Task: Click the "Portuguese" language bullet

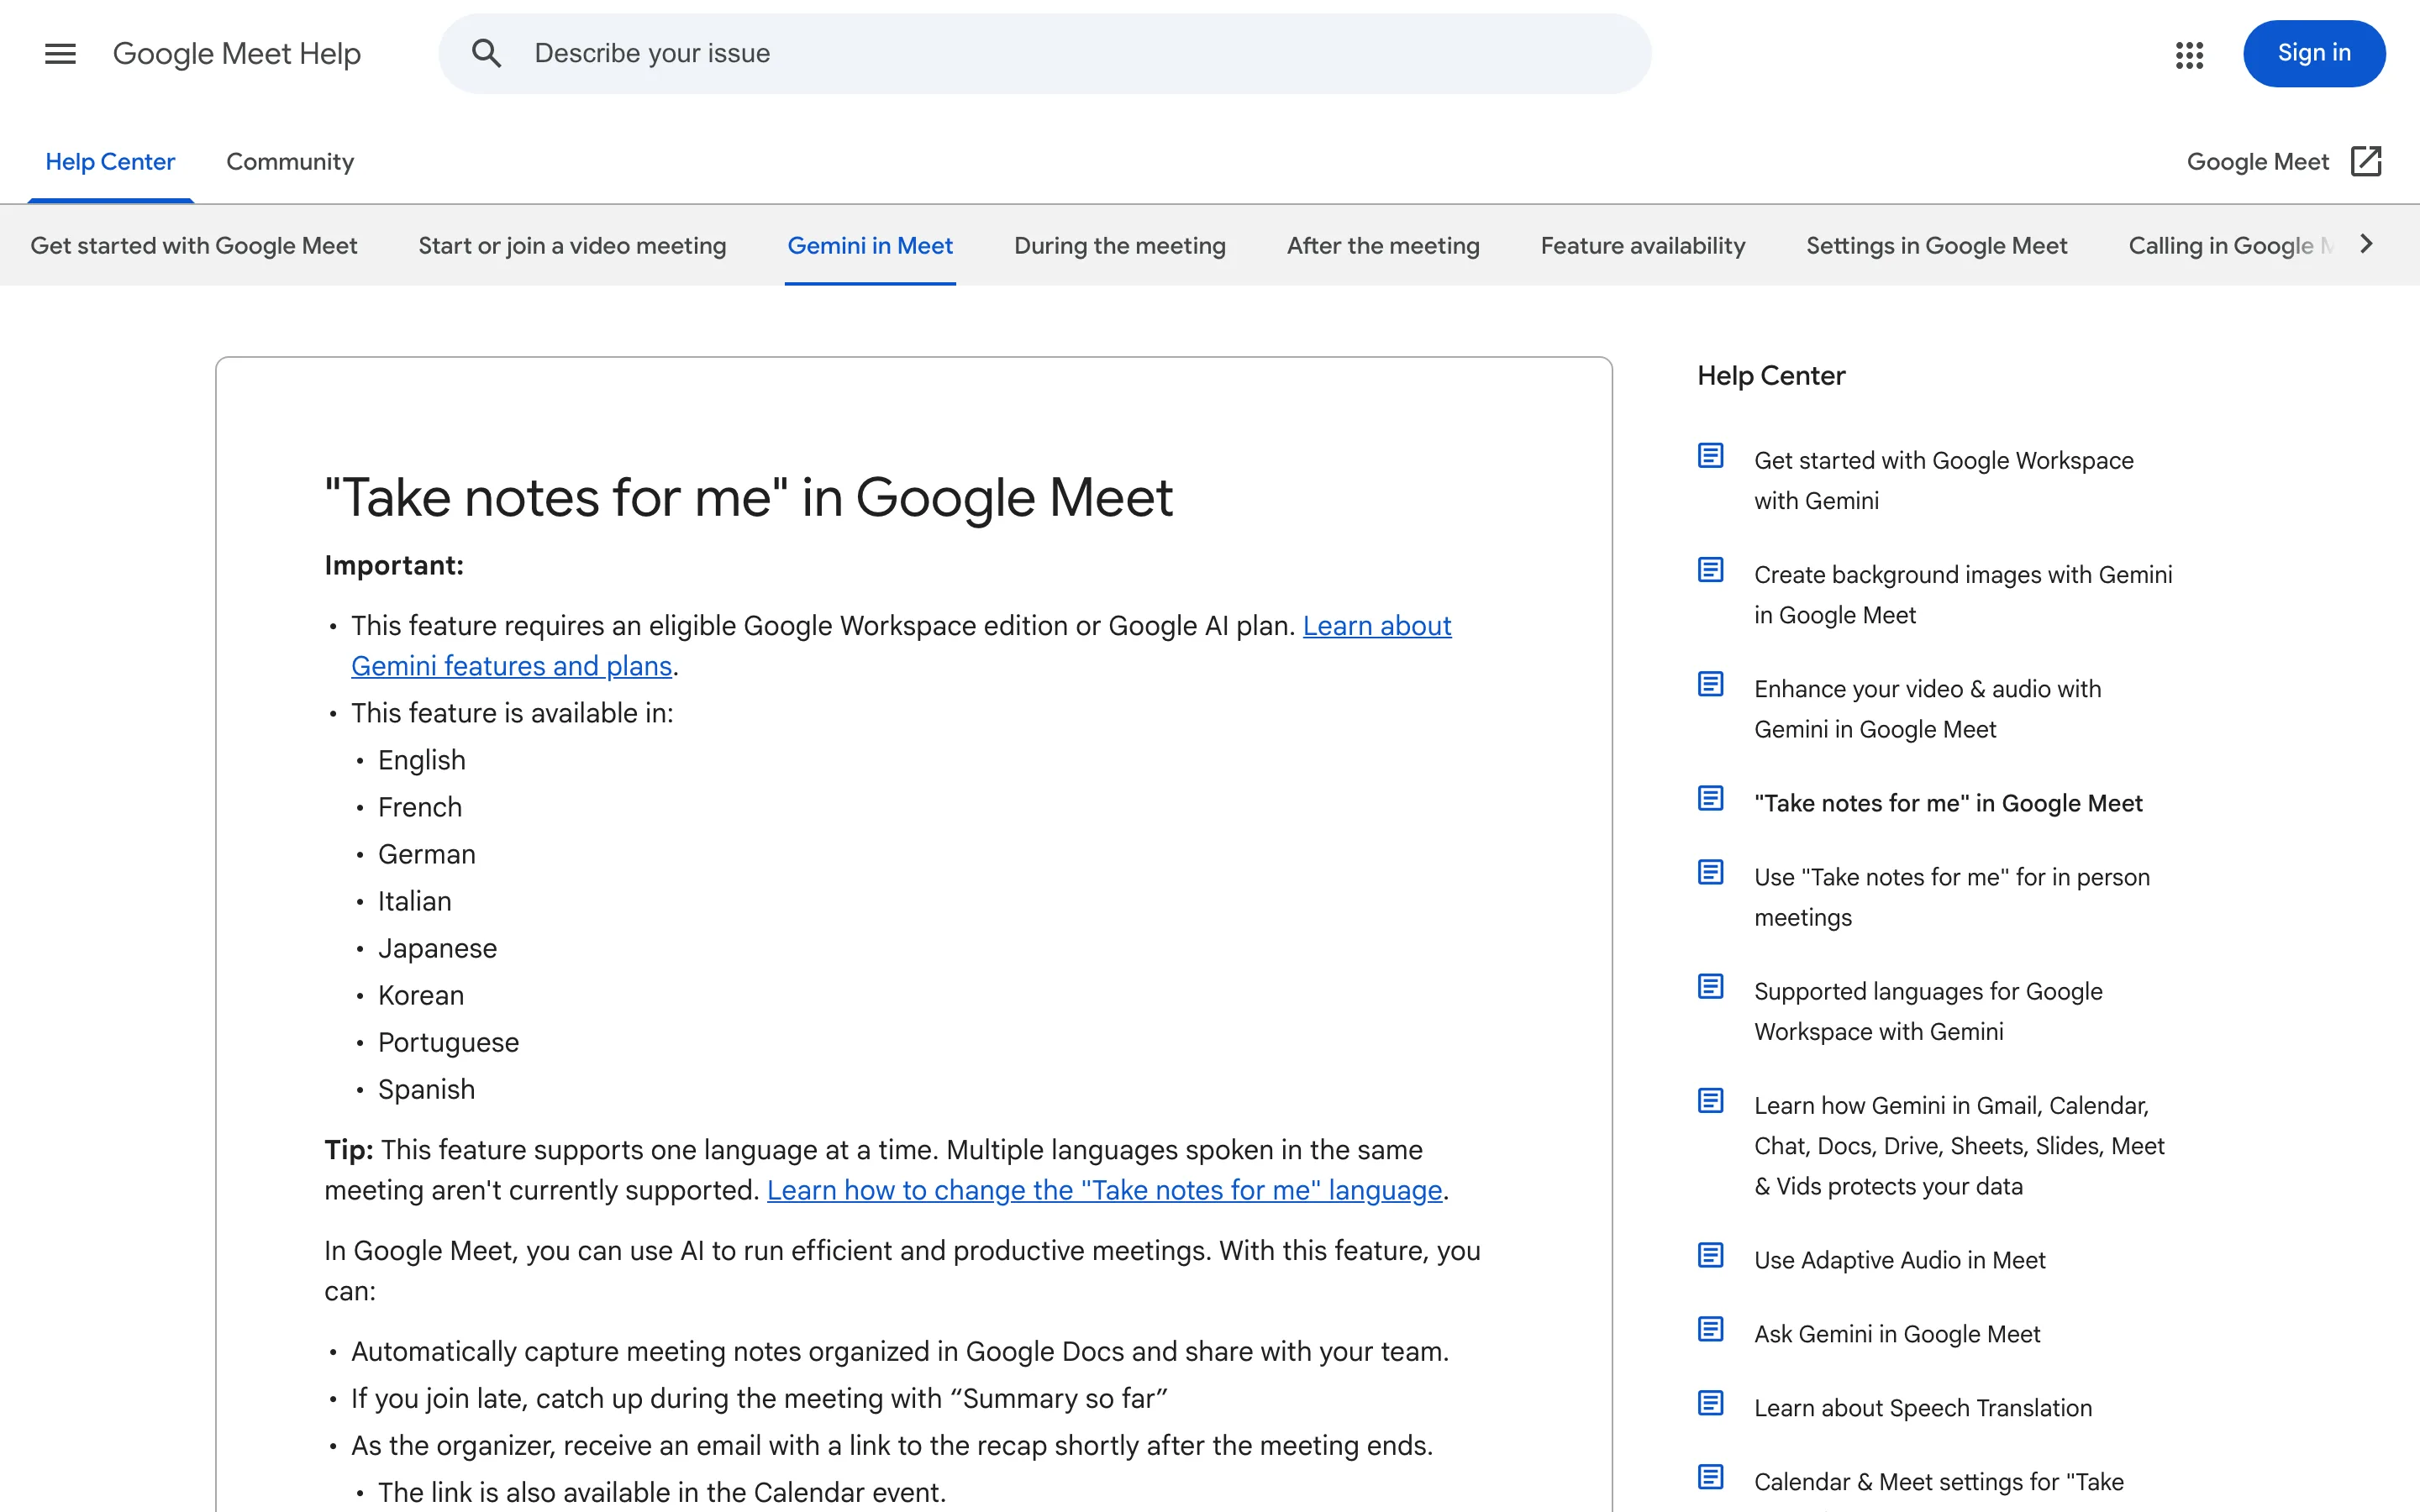Action: [x=448, y=1042]
